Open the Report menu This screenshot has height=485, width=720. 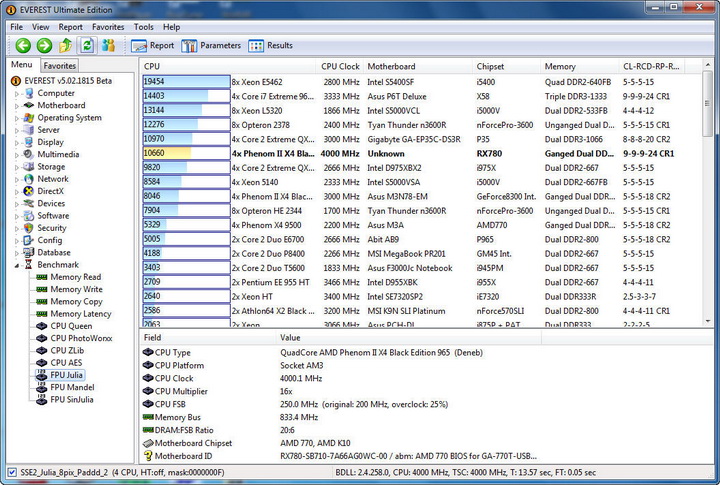[x=70, y=27]
